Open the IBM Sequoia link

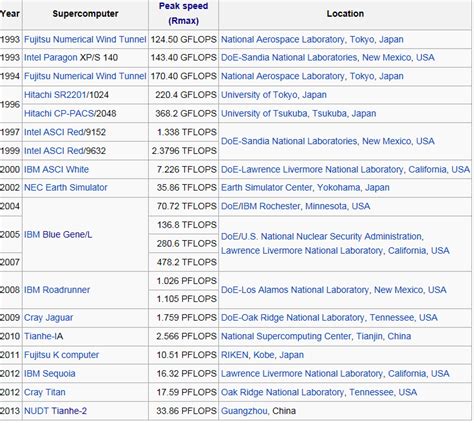click(x=50, y=374)
